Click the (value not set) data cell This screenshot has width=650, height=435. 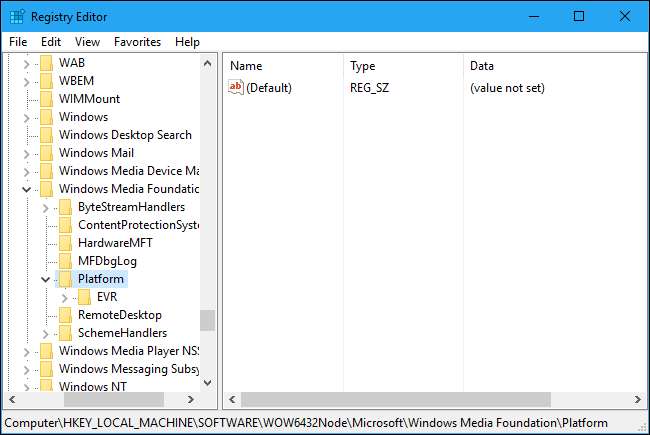point(507,87)
